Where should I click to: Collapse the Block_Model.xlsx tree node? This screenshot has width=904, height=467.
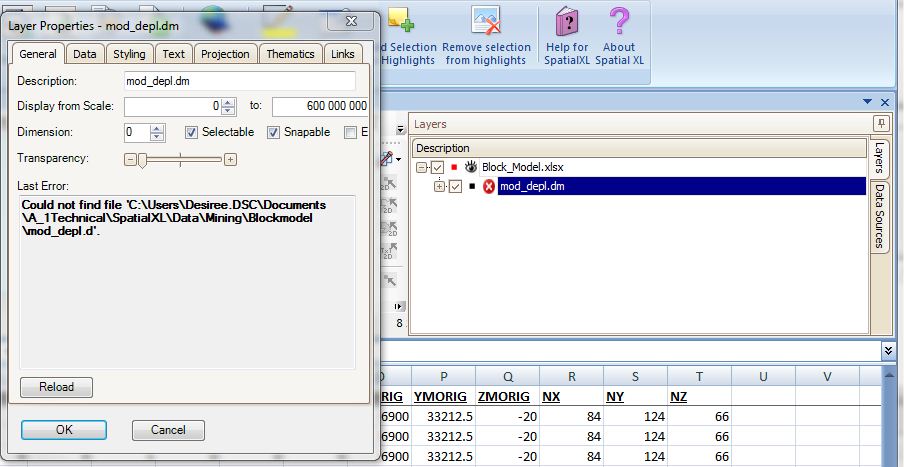tap(422, 168)
